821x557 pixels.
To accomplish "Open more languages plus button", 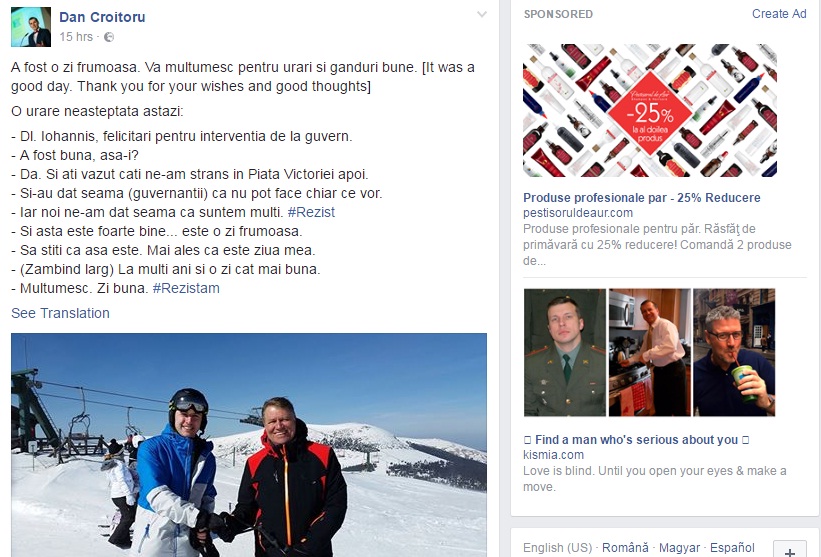I will 790,550.
